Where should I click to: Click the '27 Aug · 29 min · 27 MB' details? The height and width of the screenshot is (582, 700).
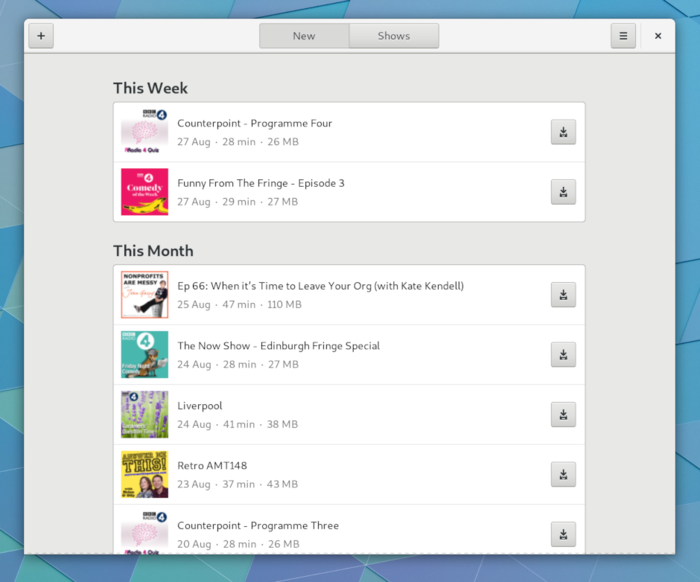[238, 202]
